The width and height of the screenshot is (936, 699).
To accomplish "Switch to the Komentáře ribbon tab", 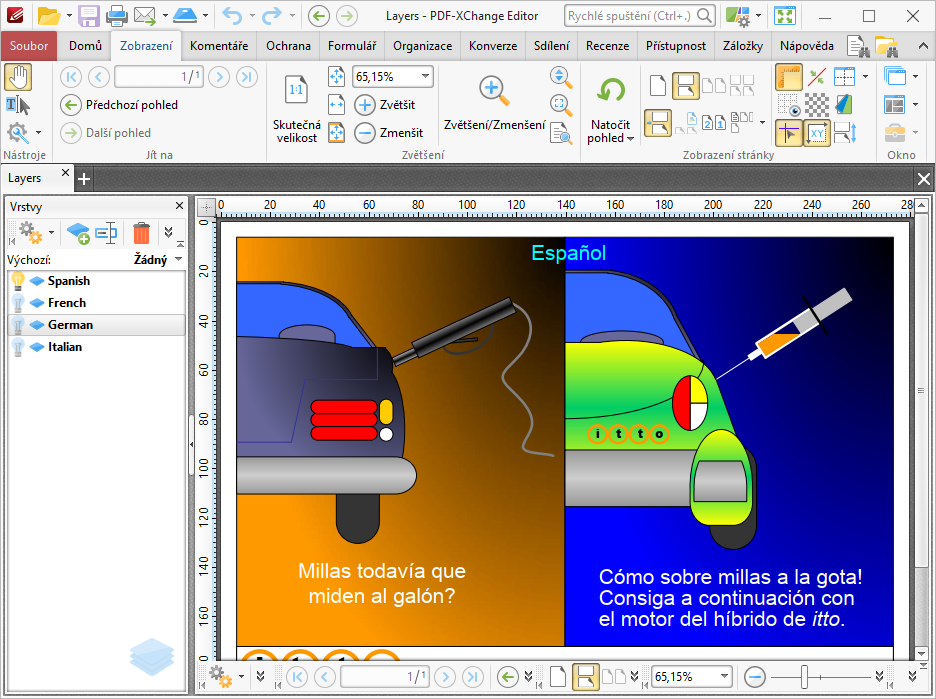I will (x=219, y=46).
